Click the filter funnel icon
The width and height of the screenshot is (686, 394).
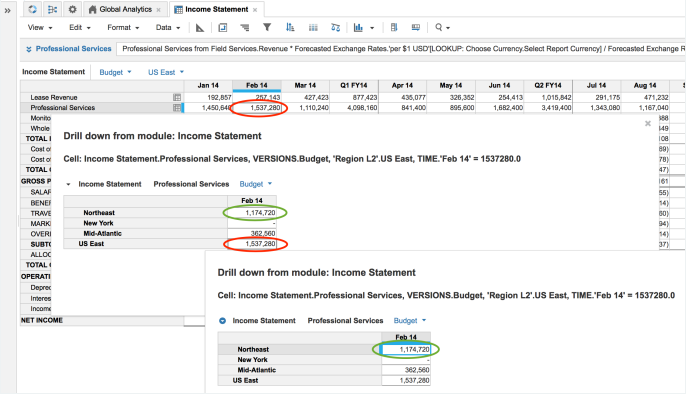coord(267,28)
